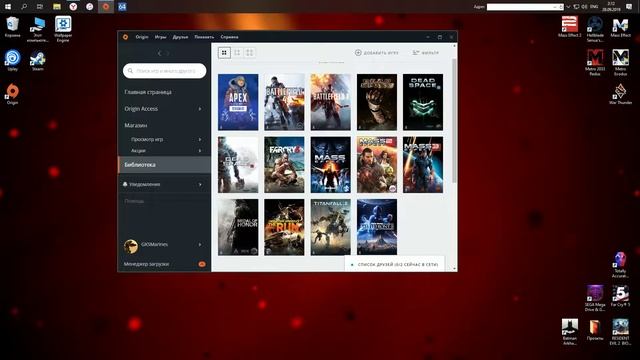Screen dimensions: 640x360
Task: Open the Показать menu
Action: pos(204,37)
